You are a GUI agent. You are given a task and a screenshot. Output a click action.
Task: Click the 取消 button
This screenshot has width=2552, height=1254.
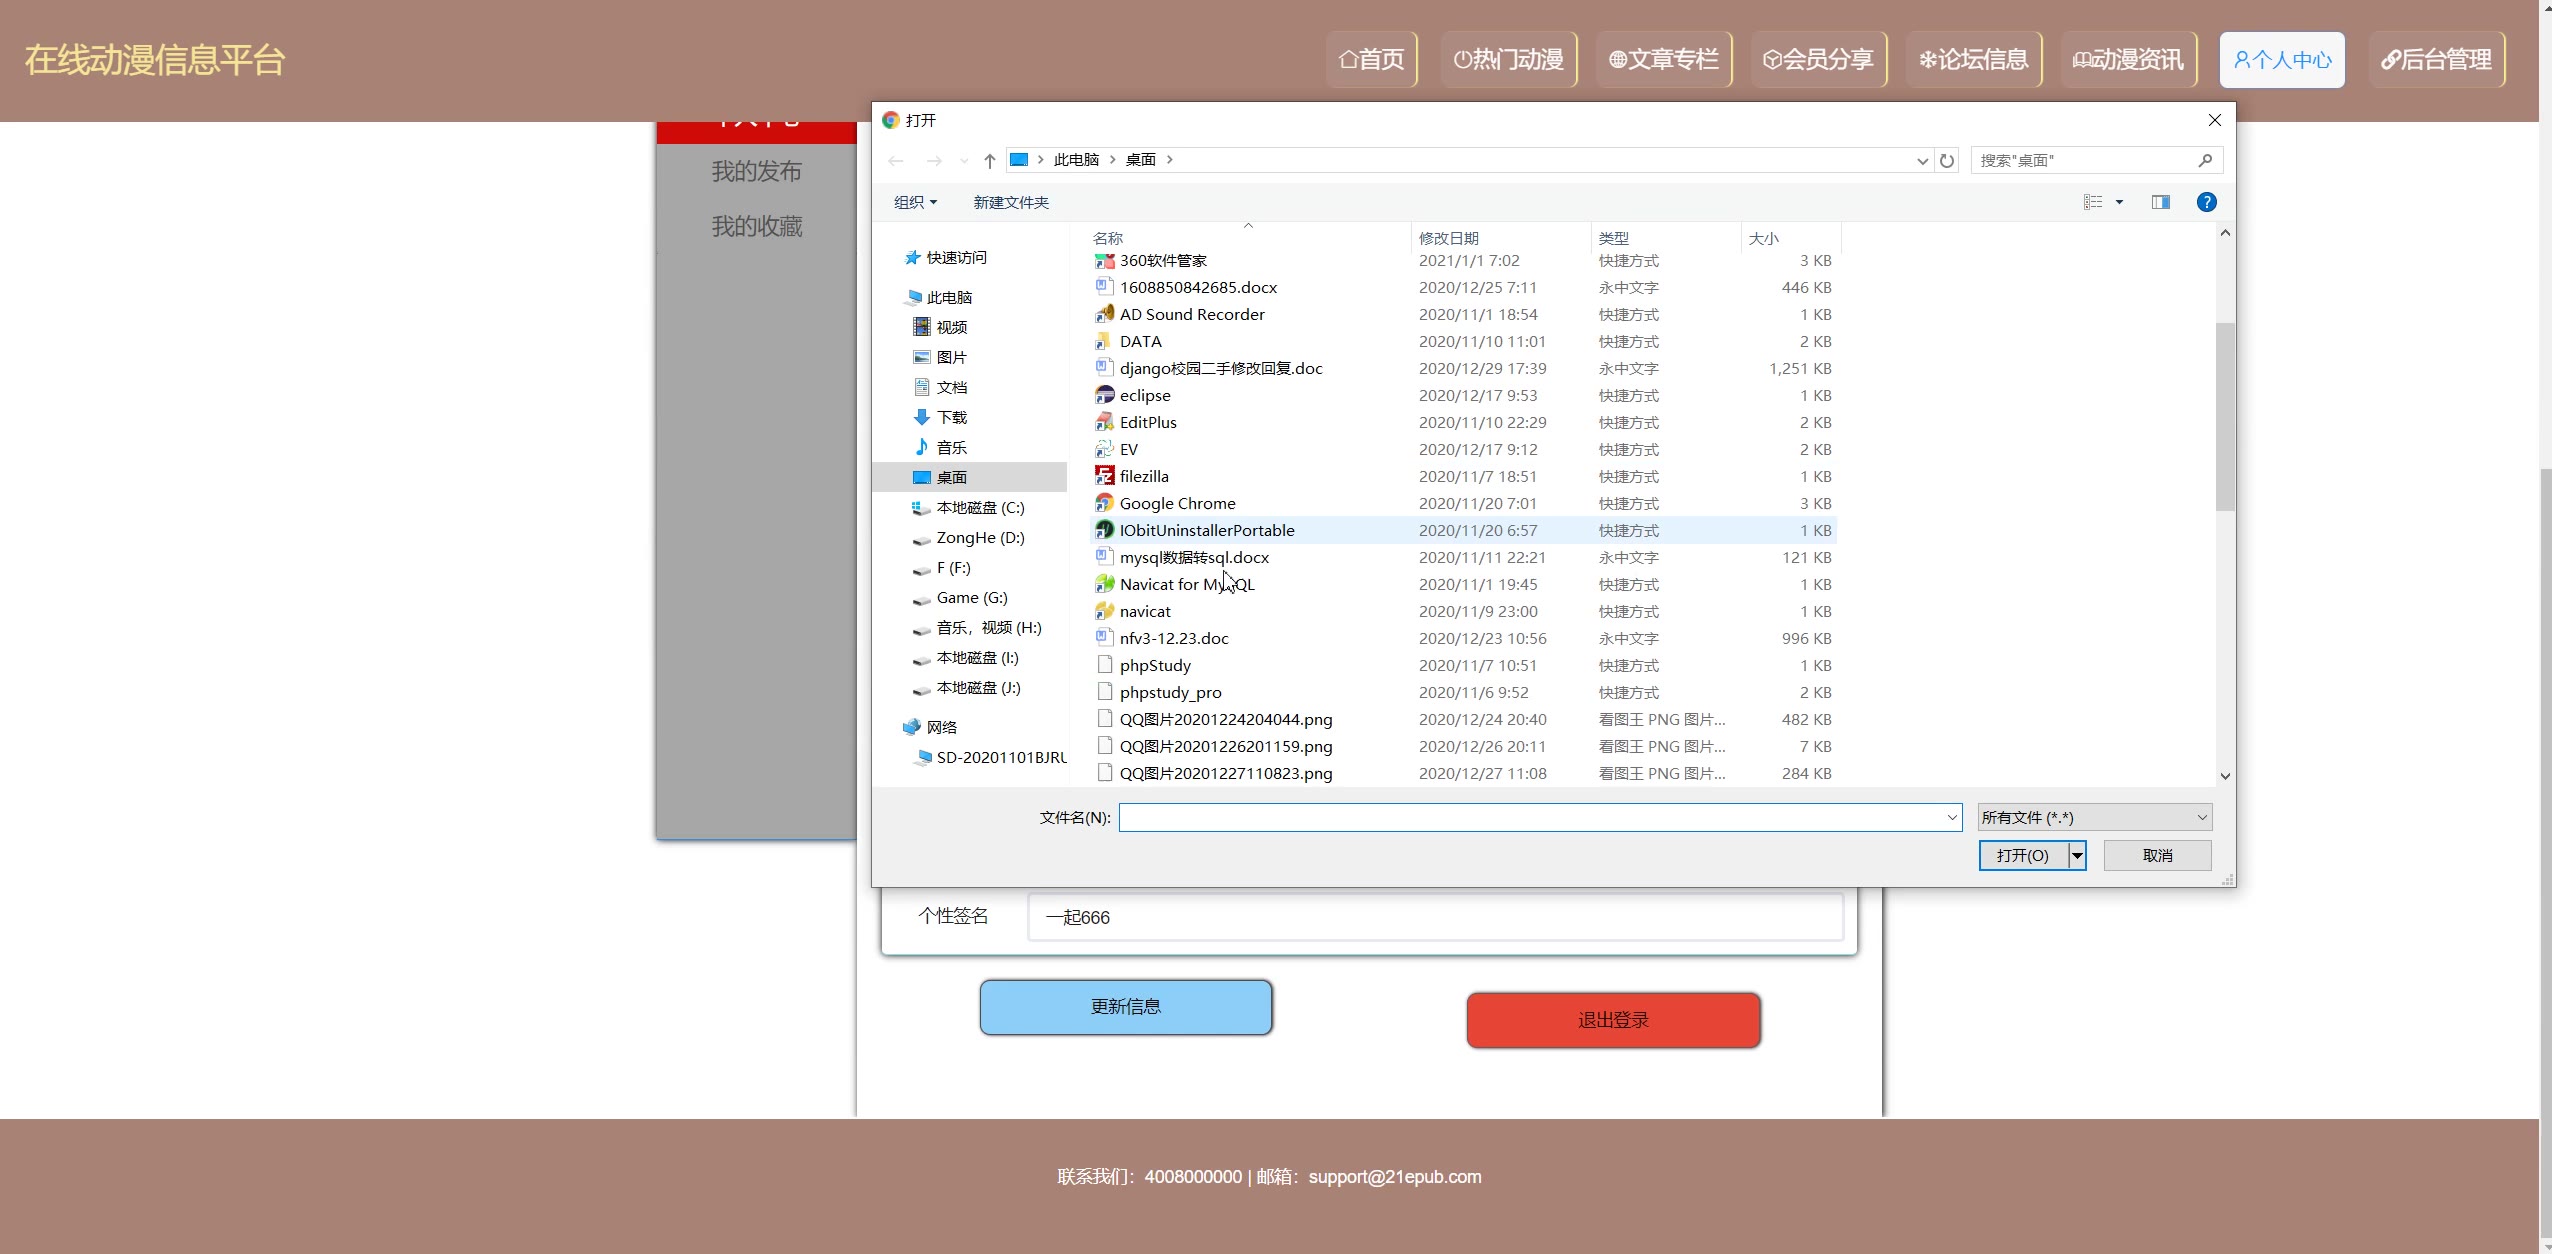pos(2157,855)
